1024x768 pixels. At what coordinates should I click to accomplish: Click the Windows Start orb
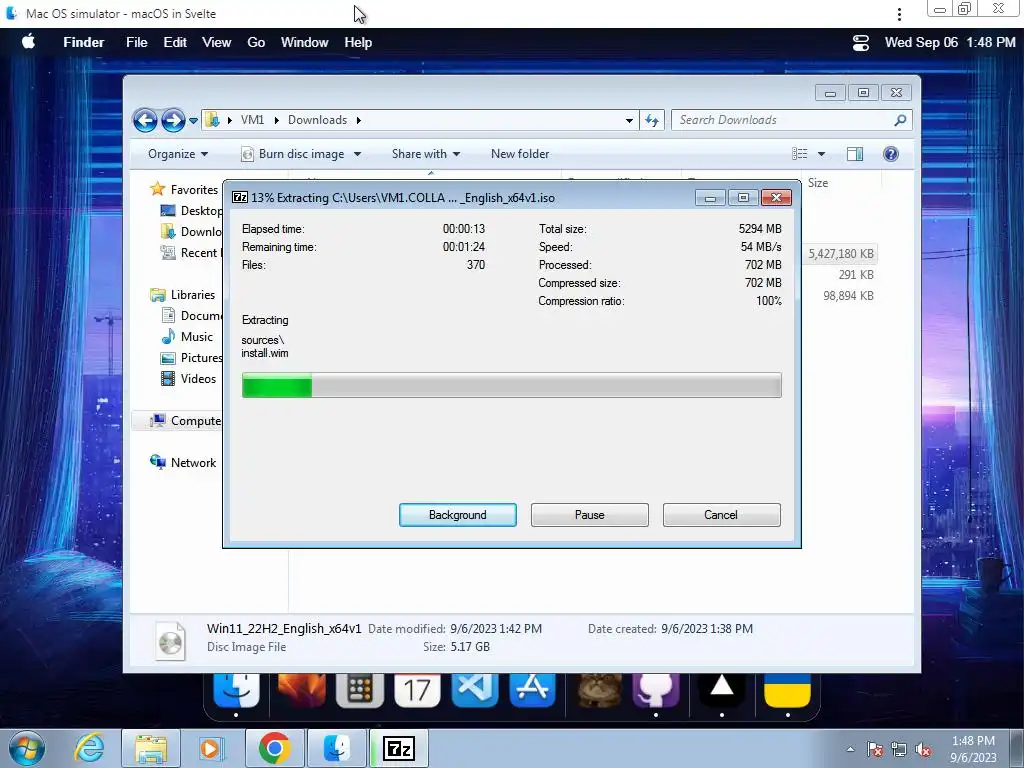[27, 748]
